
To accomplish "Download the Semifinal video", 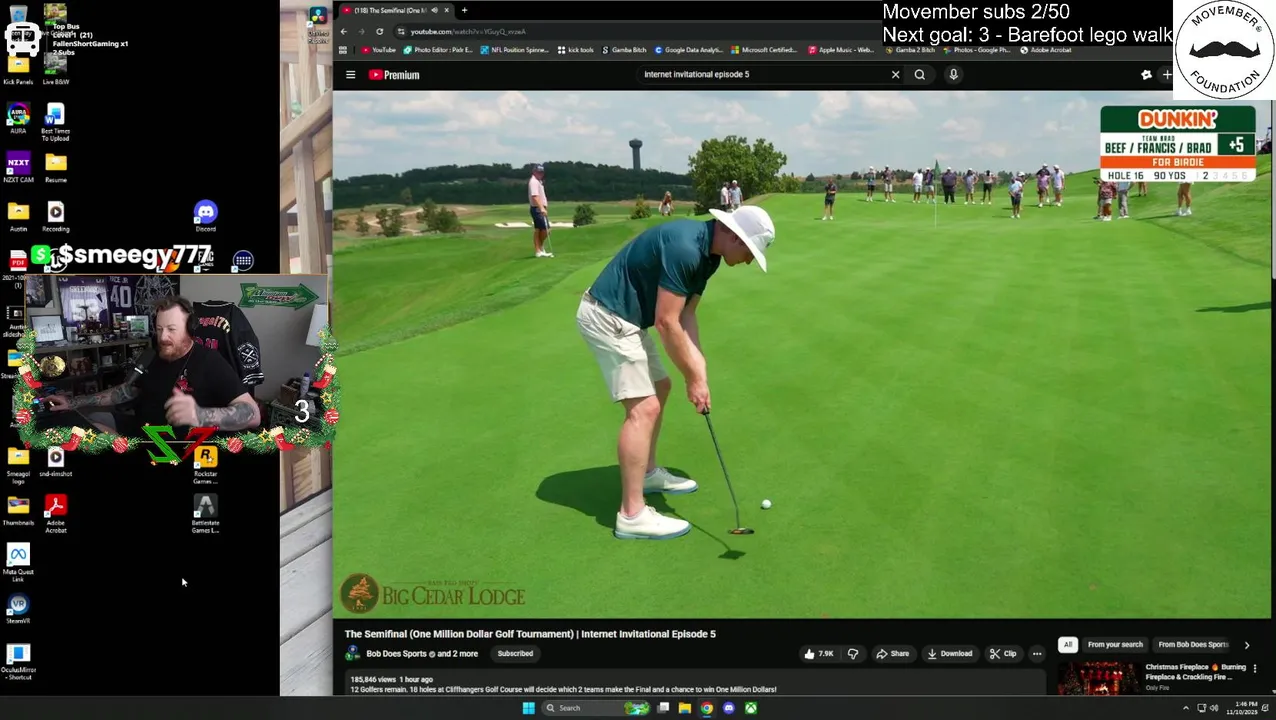I will 950,654.
